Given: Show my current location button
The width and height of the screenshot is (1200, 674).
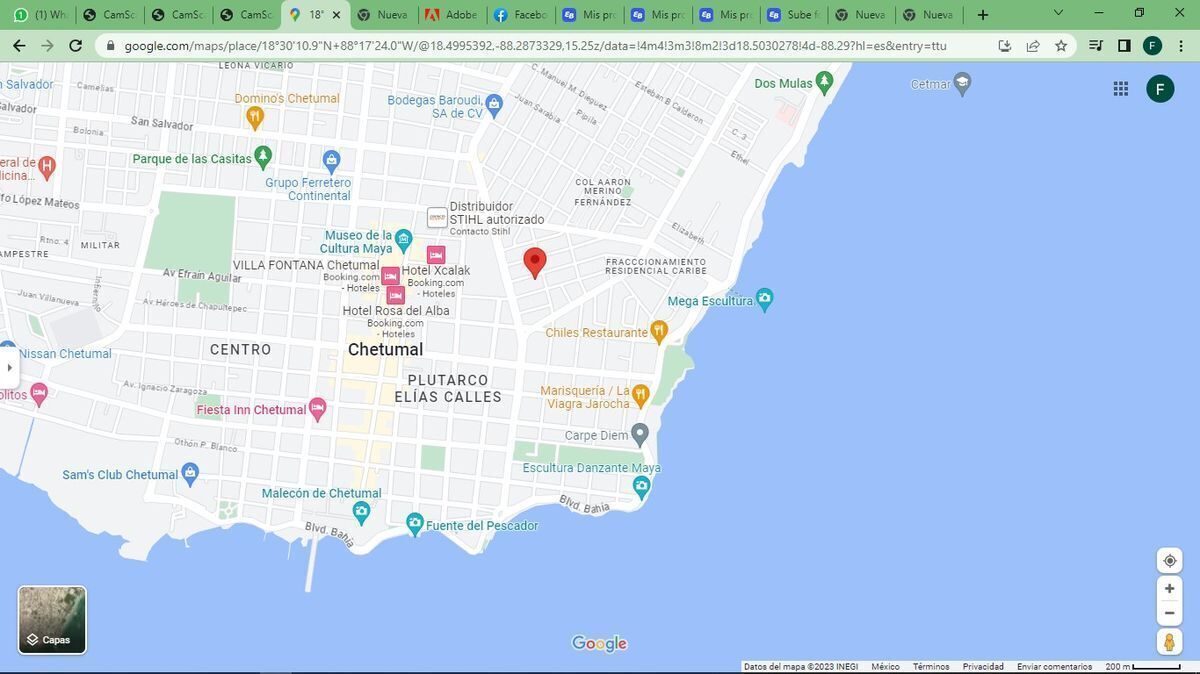Looking at the screenshot, I should click(x=1169, y=560).
